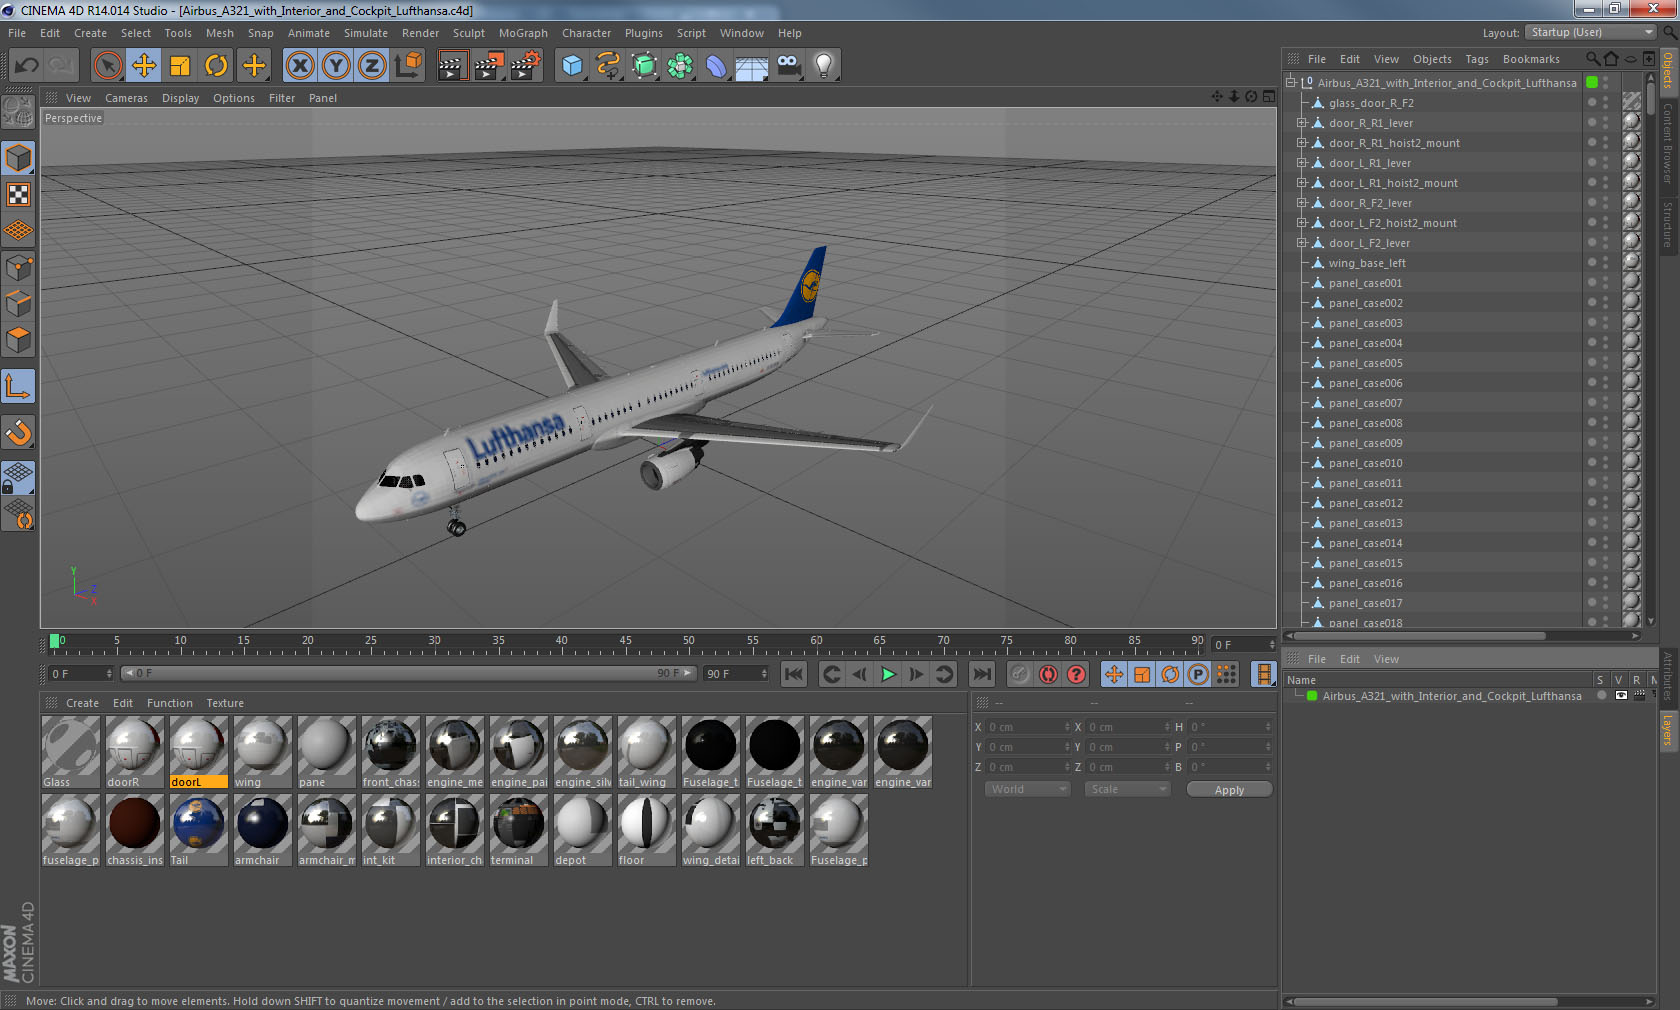This screenshot has height=1010, width=1680.
Task: Click the X position input field
Action: (x=1029, y=727)
